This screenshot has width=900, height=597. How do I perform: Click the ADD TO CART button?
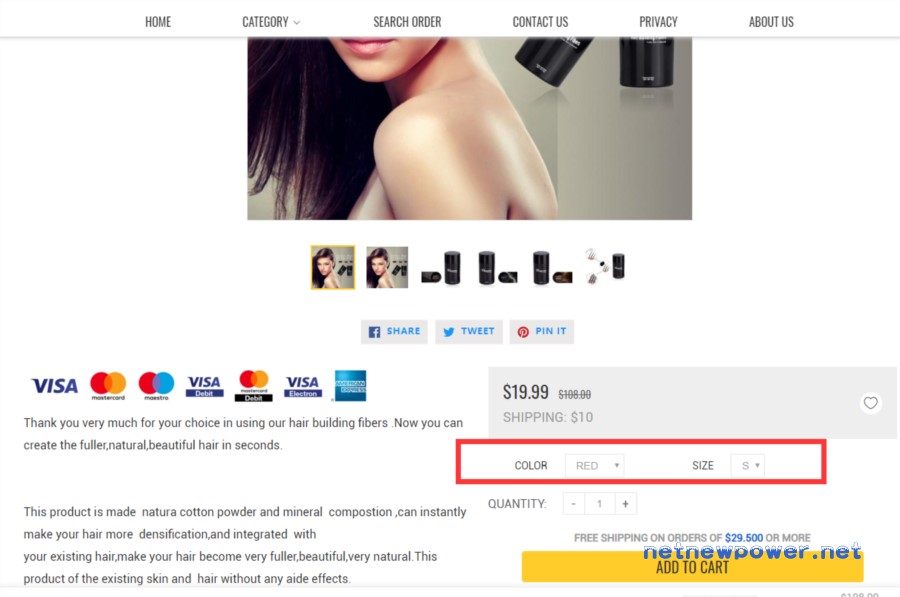tap(692, 567)
